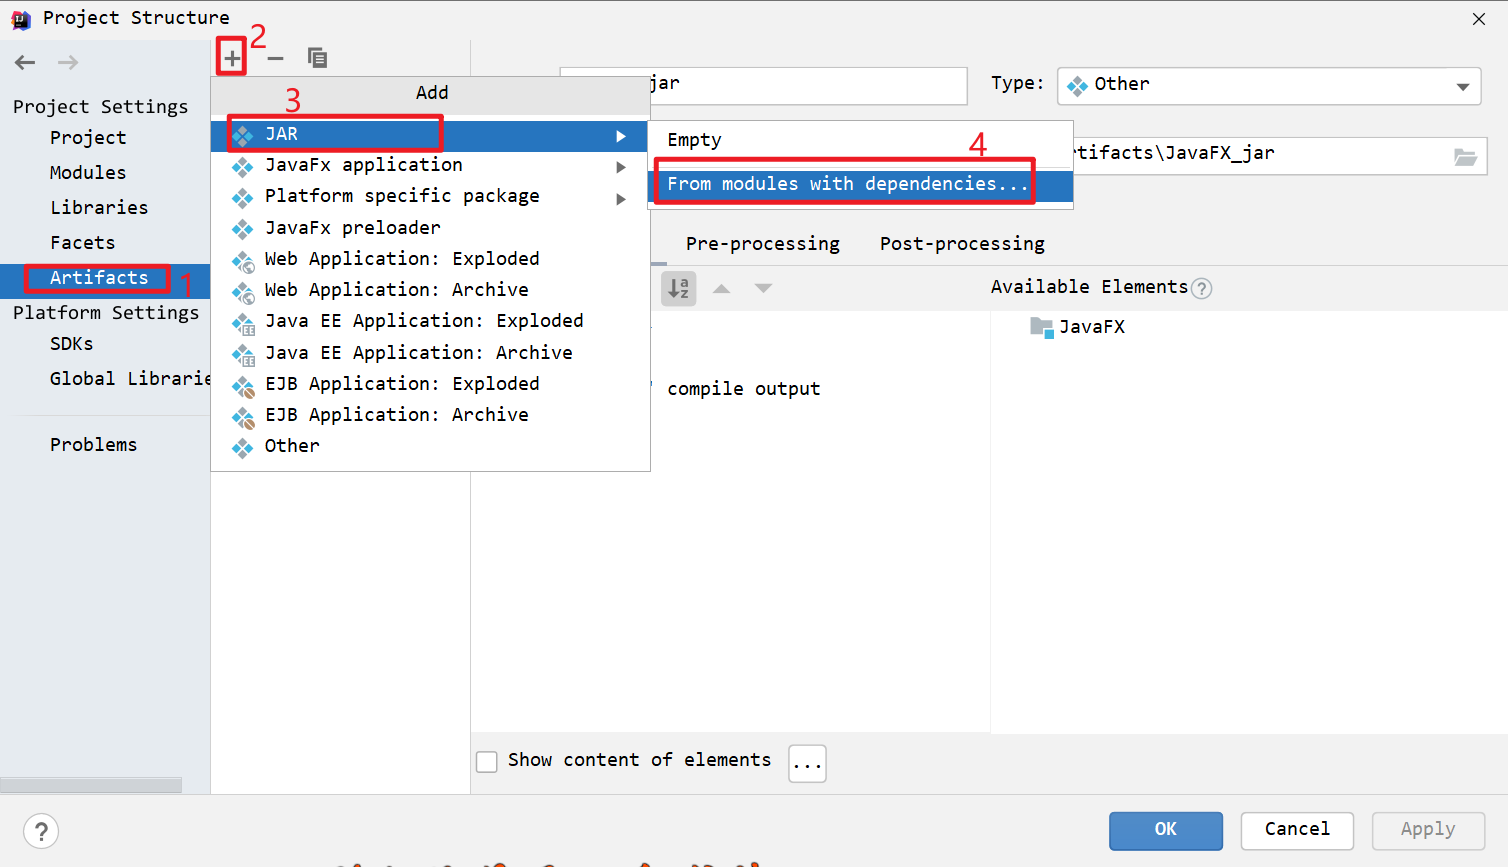Expand Platform specific package submenu arrow
Viewport: 1508px width, 867px height.
click(621, 199)
